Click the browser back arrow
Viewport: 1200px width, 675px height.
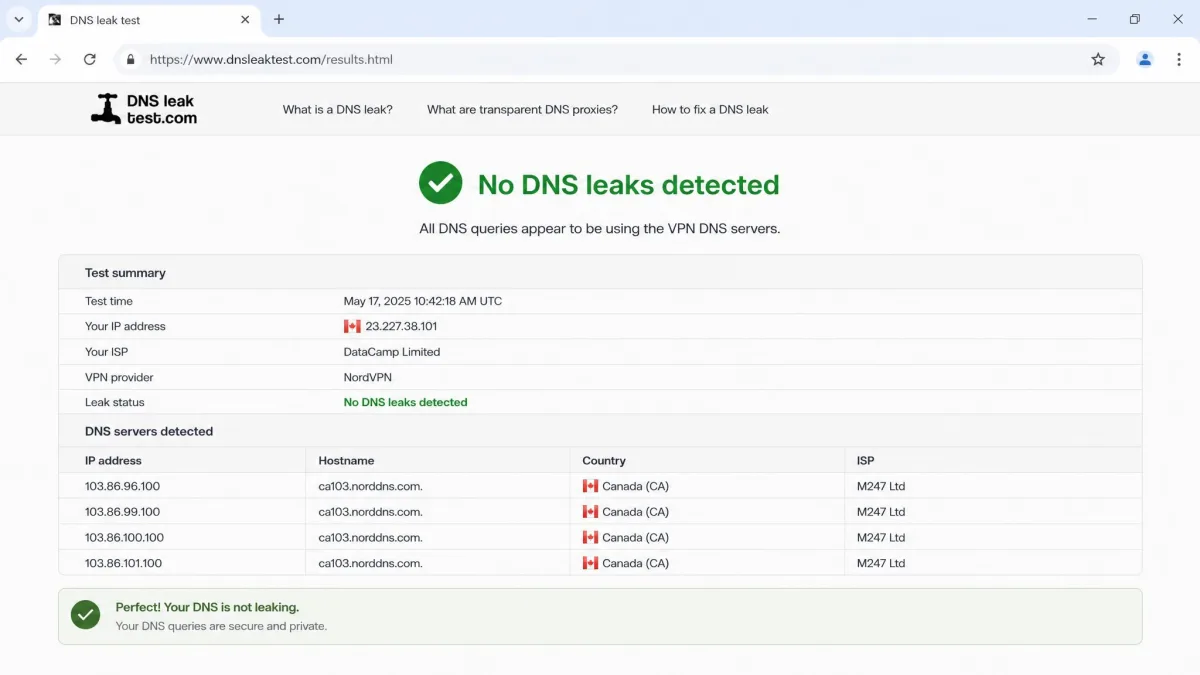click(21, 59)
